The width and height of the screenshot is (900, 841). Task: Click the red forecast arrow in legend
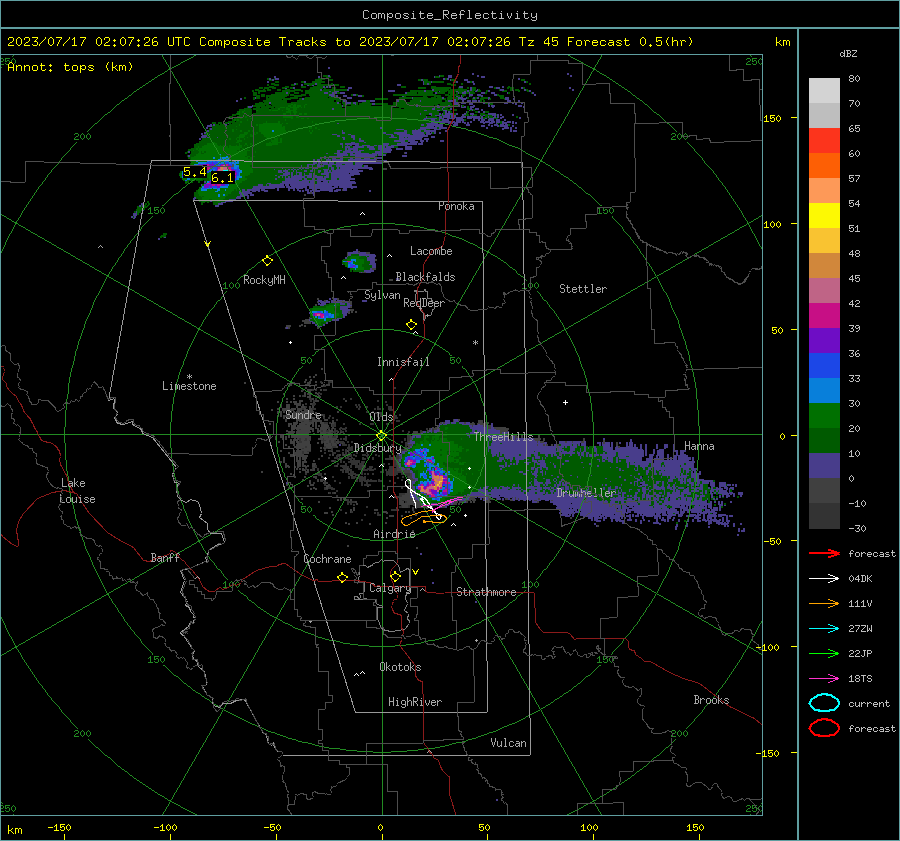pos(824,553)
